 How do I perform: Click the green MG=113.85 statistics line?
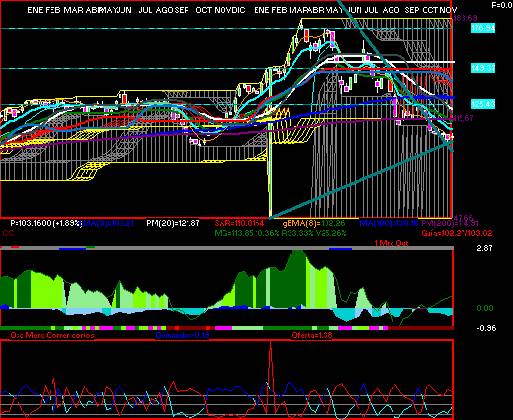(280, 233)
